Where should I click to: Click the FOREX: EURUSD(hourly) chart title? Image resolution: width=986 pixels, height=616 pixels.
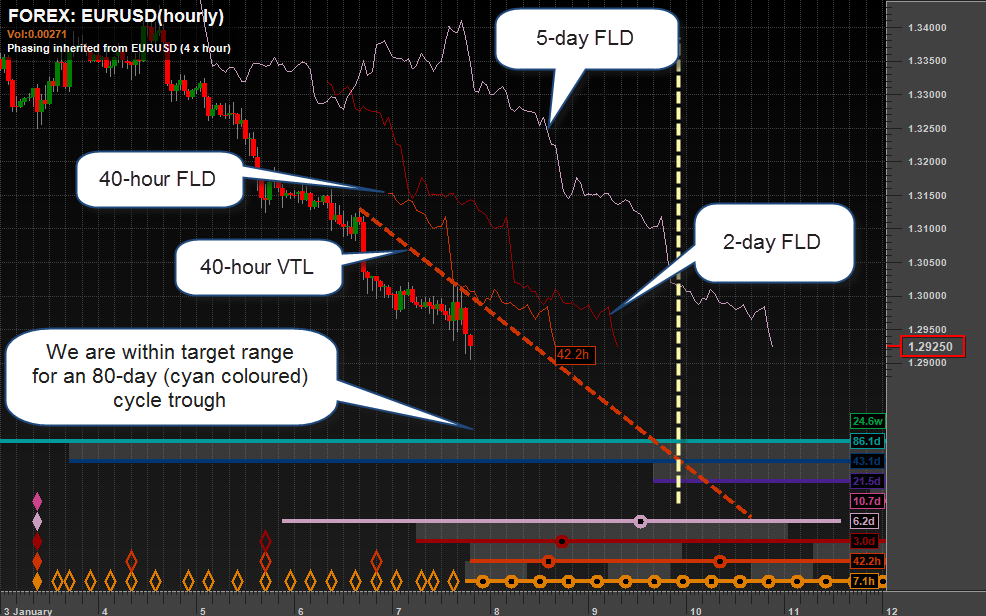(115, 16)
